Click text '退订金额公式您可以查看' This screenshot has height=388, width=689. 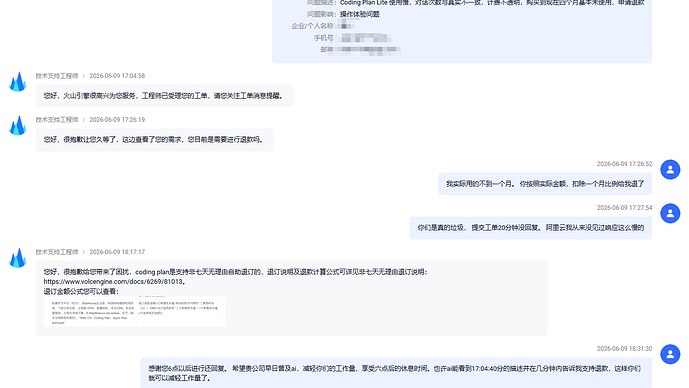(81, 291)
